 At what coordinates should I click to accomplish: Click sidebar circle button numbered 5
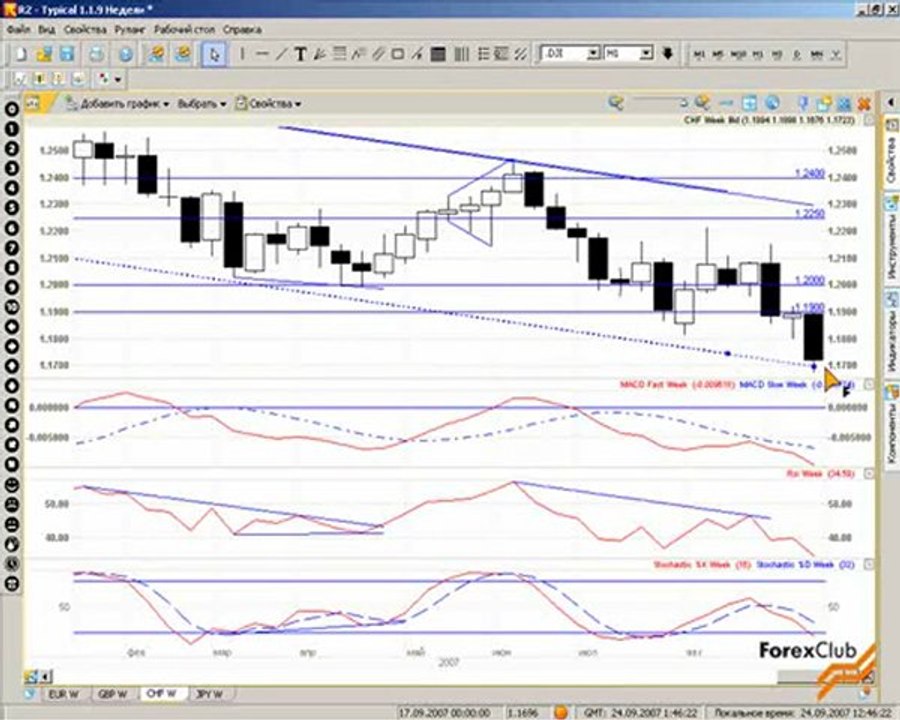[11, 208]
